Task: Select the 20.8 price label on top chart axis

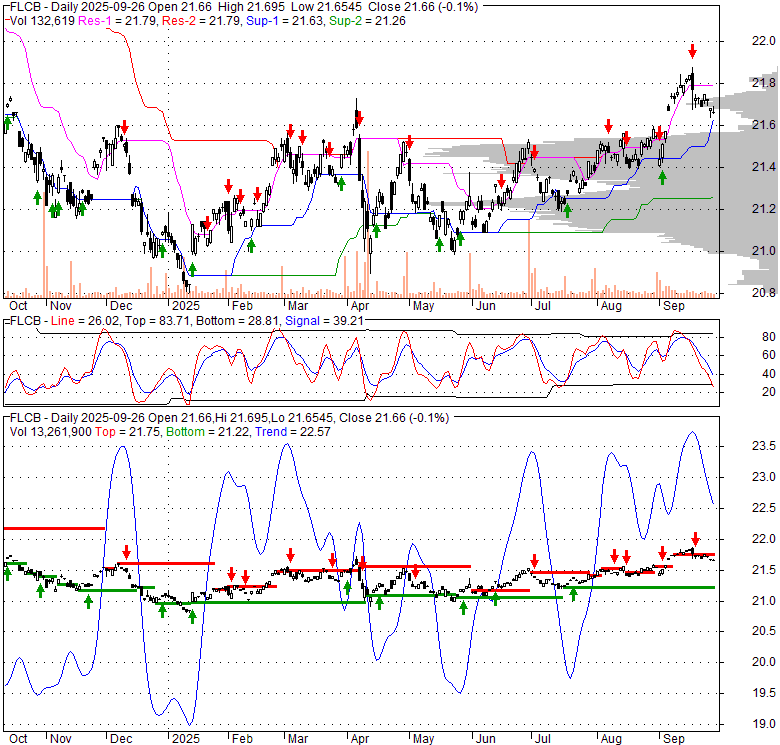Action: coord(763,293)
